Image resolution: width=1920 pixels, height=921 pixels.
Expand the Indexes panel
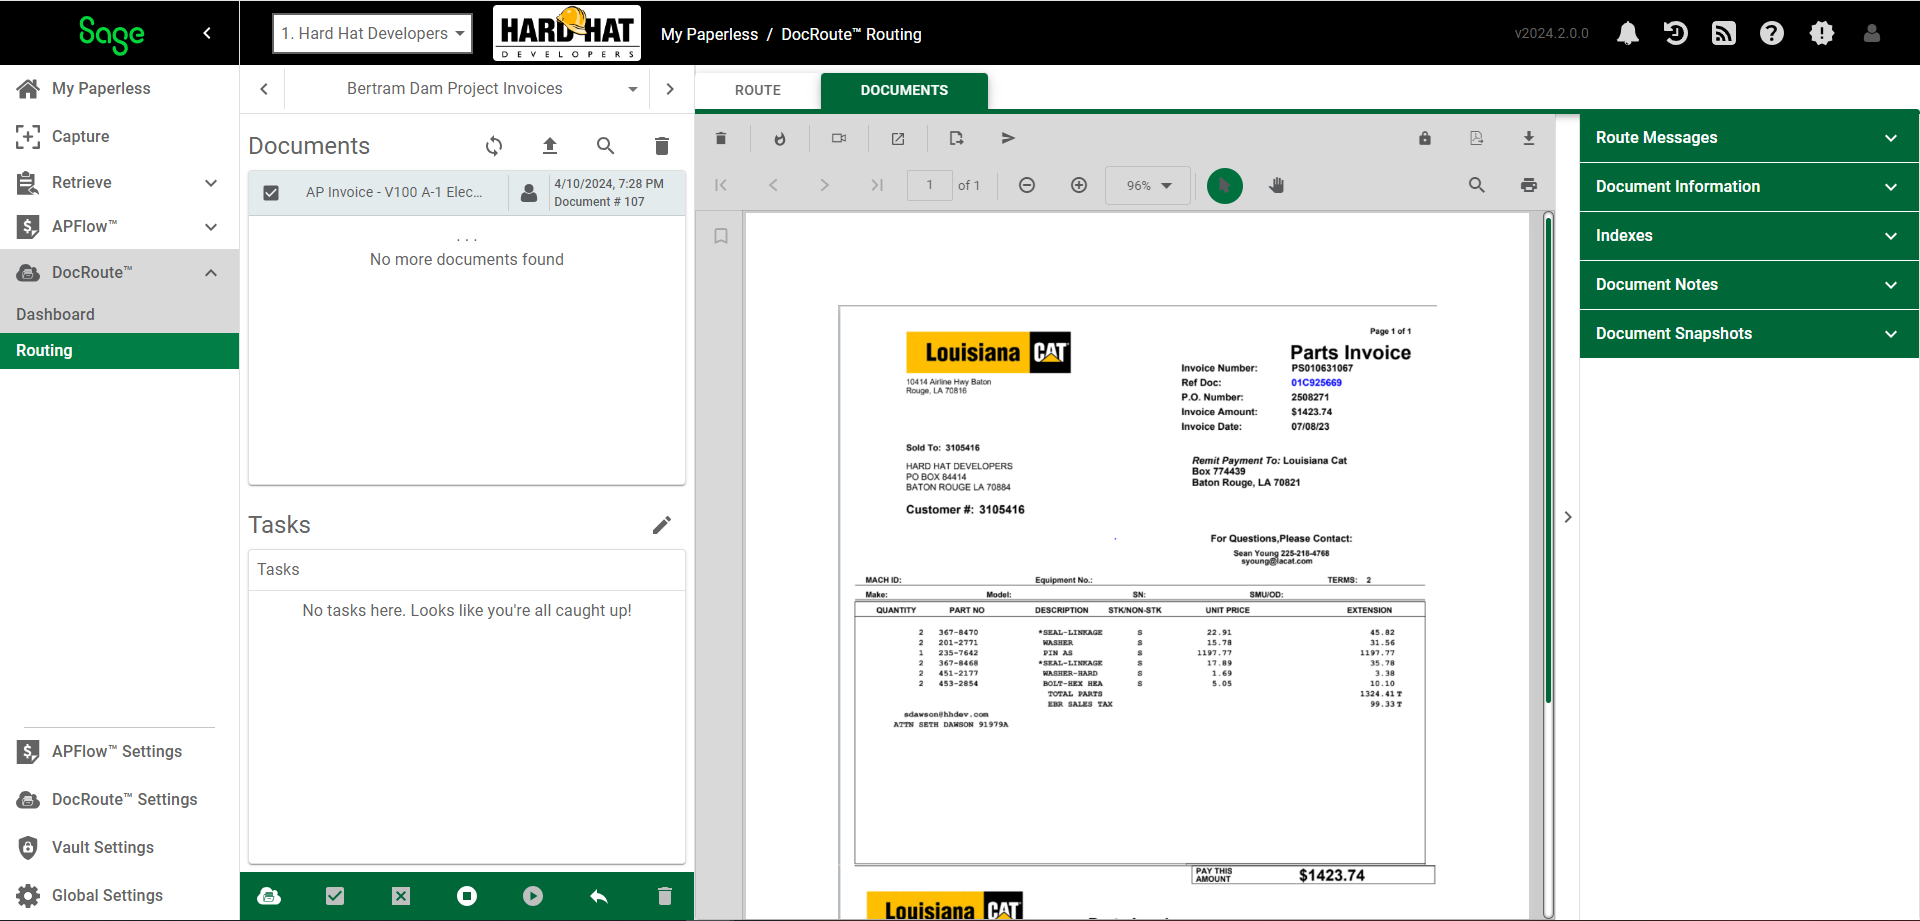pyautogui.click(x=1748, y=236)
